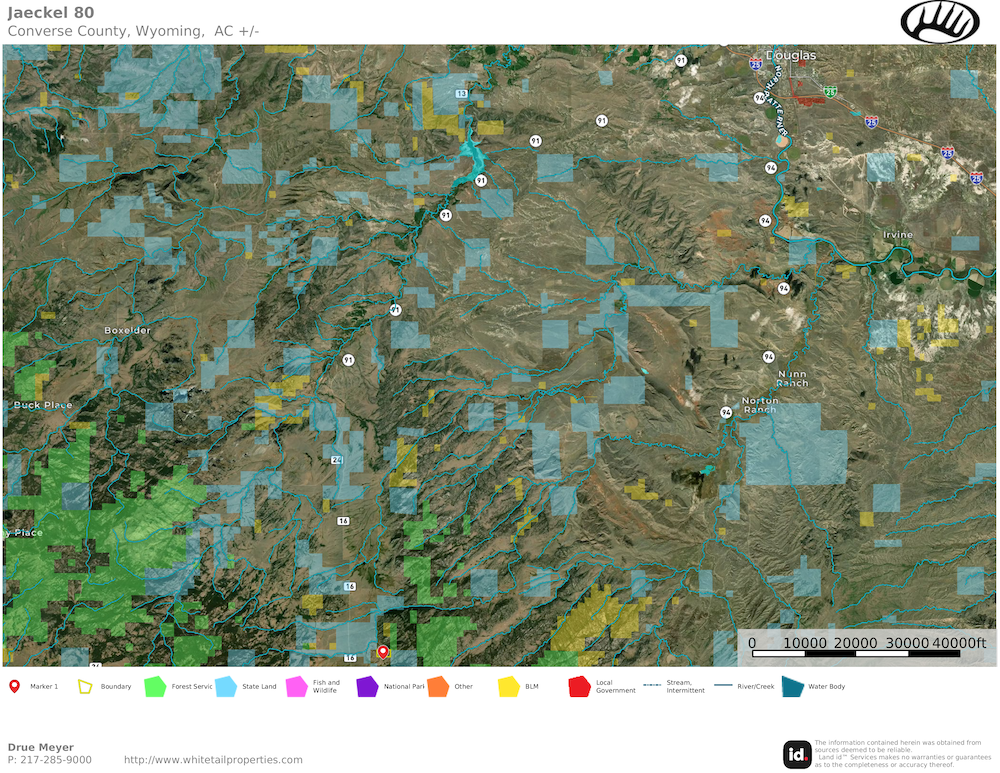The image size is (1000, 773).
Task: Click the Interstate 25 shield near Douglas
Action: coord(755,64)
